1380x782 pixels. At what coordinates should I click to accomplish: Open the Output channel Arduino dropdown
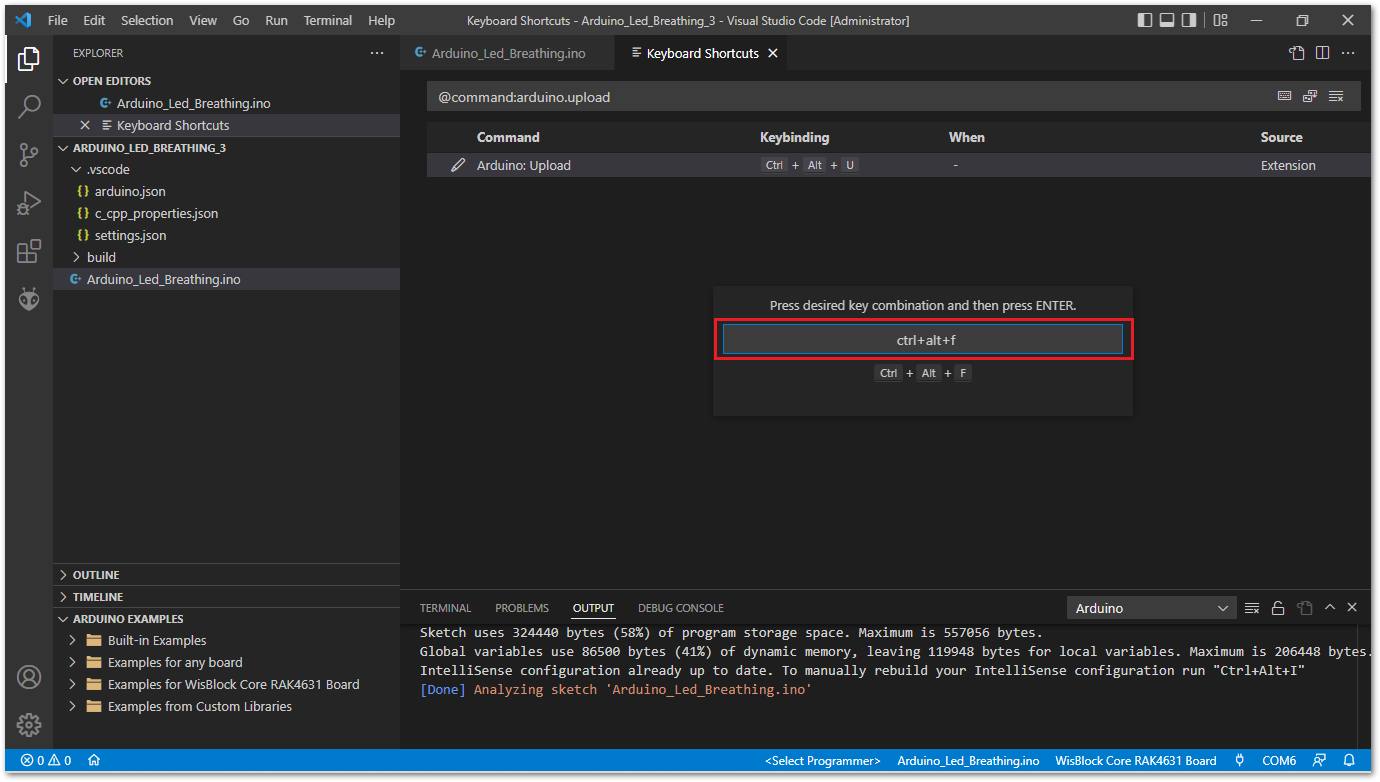[1152, 608]
